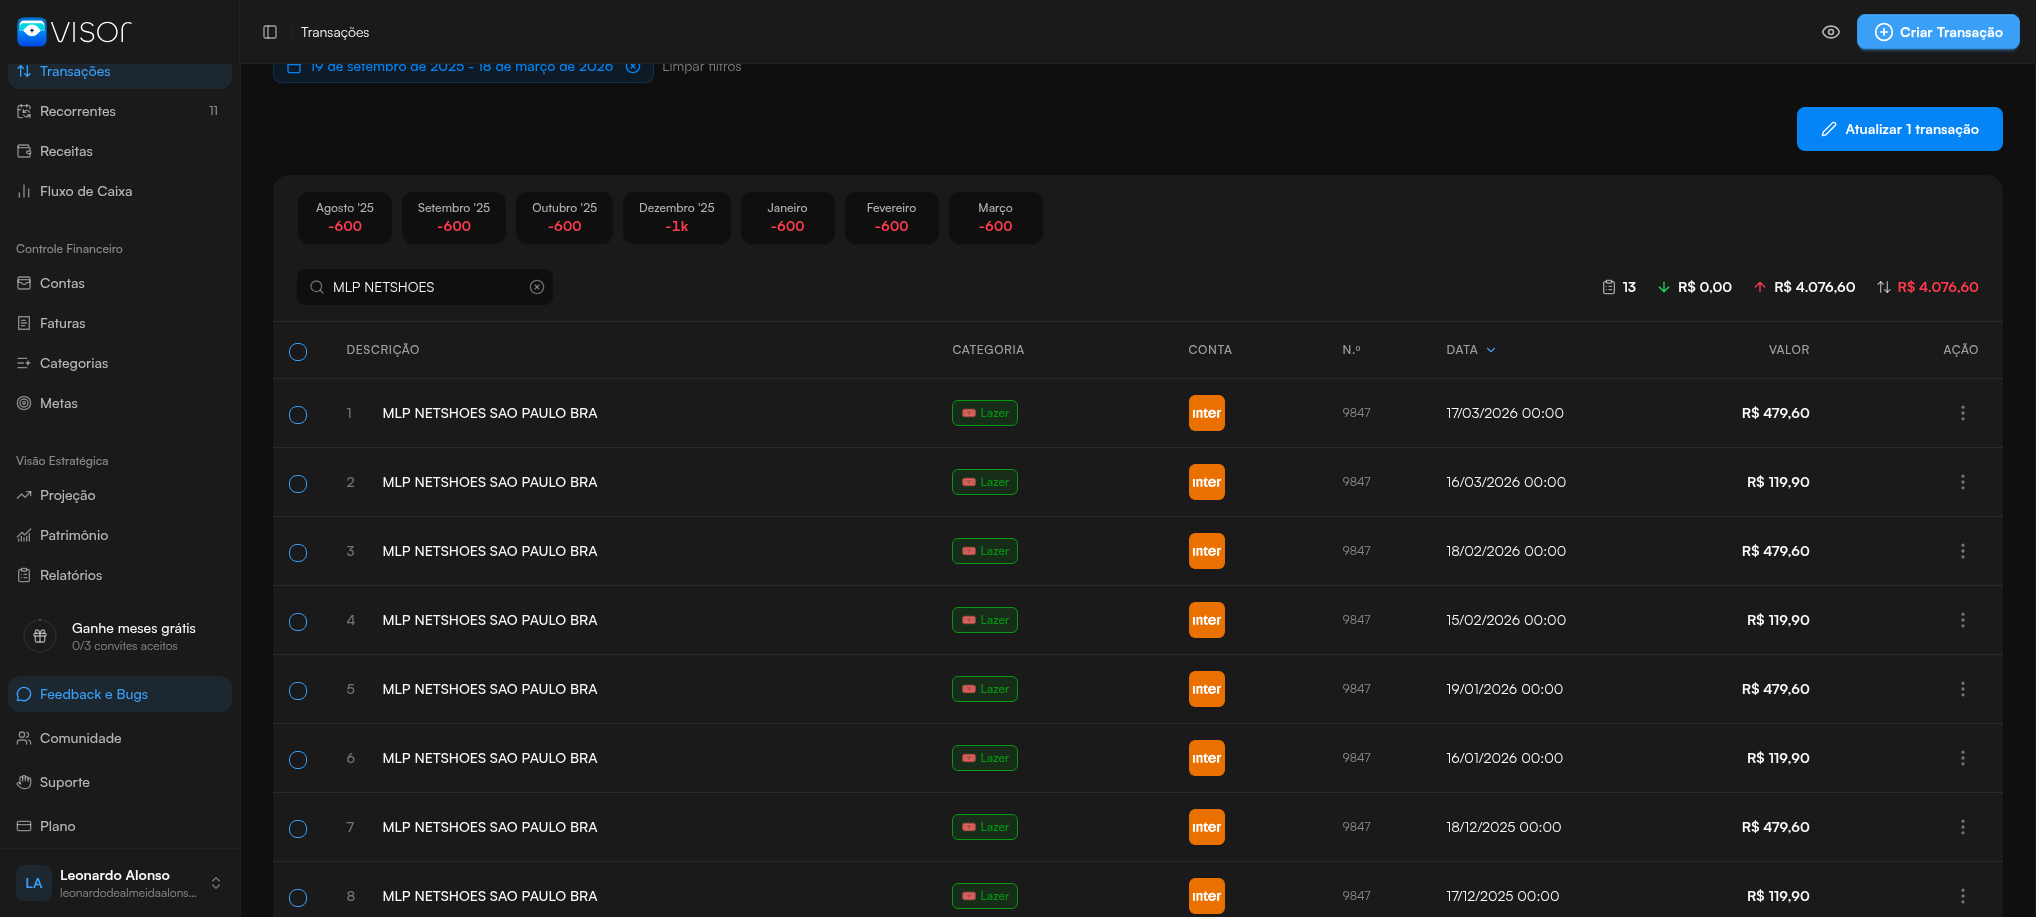Remove the date range filter
The image size is (2036, 917).
[633, 67]
